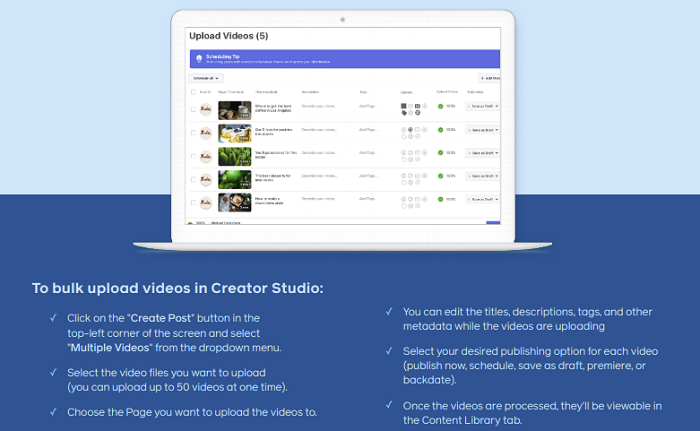The height and width of the screenshot is (431, 700).
Task: Click the Add Tags field for charcuterie video
Action: pyautogui.click(x=368, y=199)
